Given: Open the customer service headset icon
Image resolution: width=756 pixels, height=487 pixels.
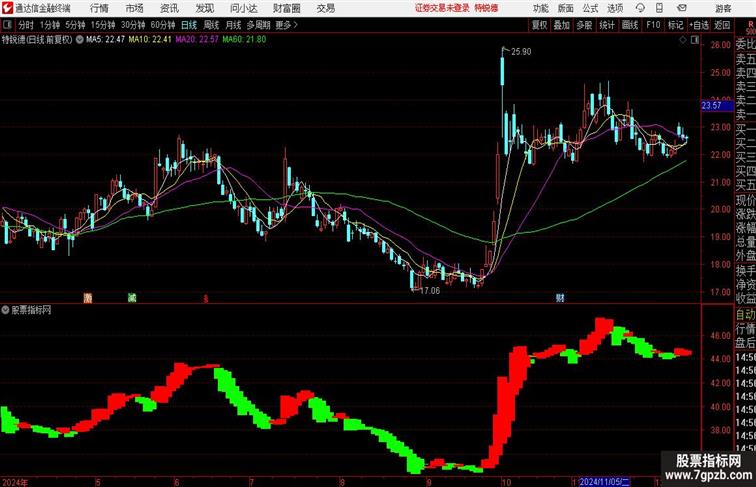Looking at the screenshot, I should point(640,8).
